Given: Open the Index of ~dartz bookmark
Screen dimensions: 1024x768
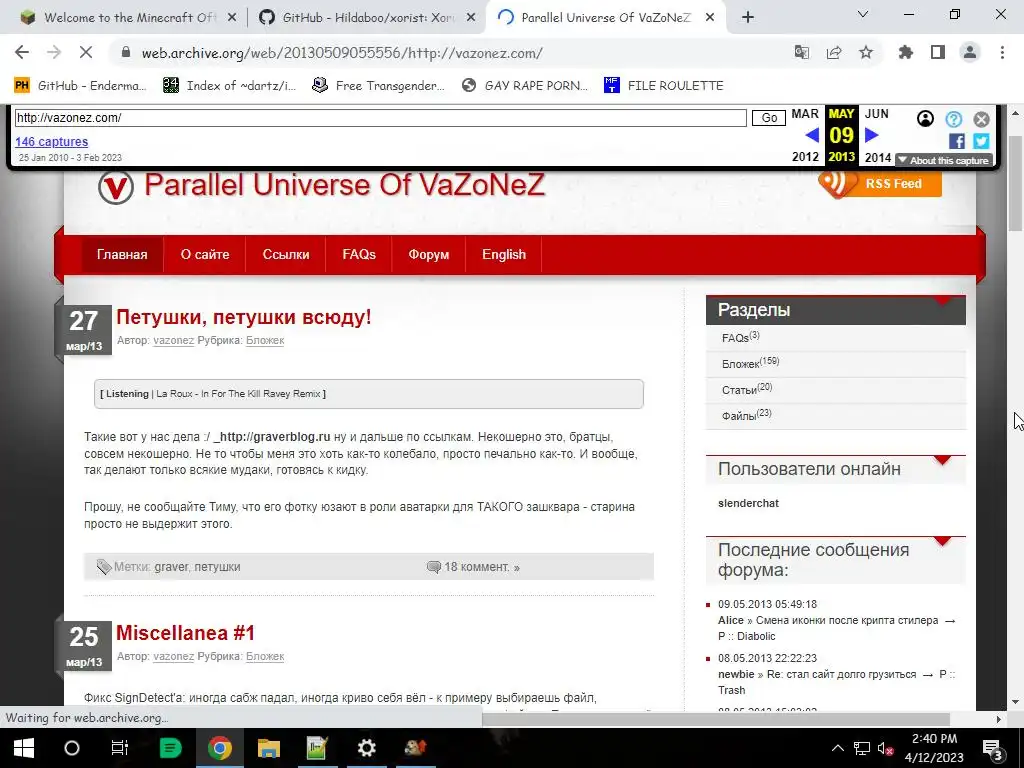Looking at the screenshot, I should 230,86.
